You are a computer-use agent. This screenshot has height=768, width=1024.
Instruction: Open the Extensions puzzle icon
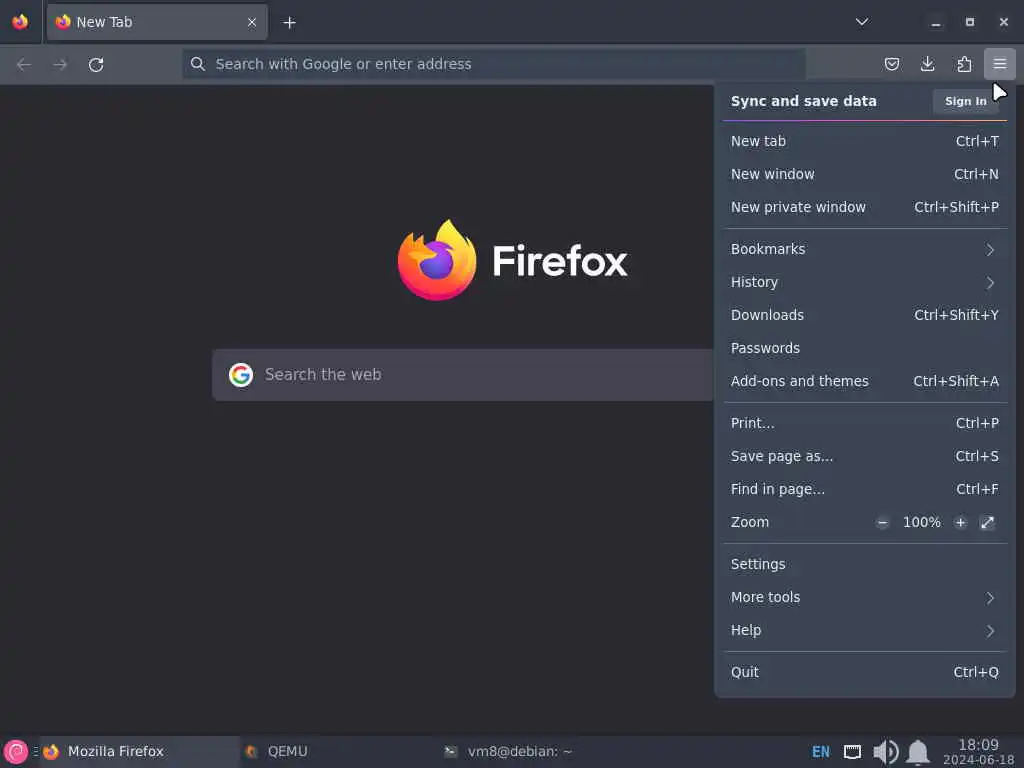964,64
